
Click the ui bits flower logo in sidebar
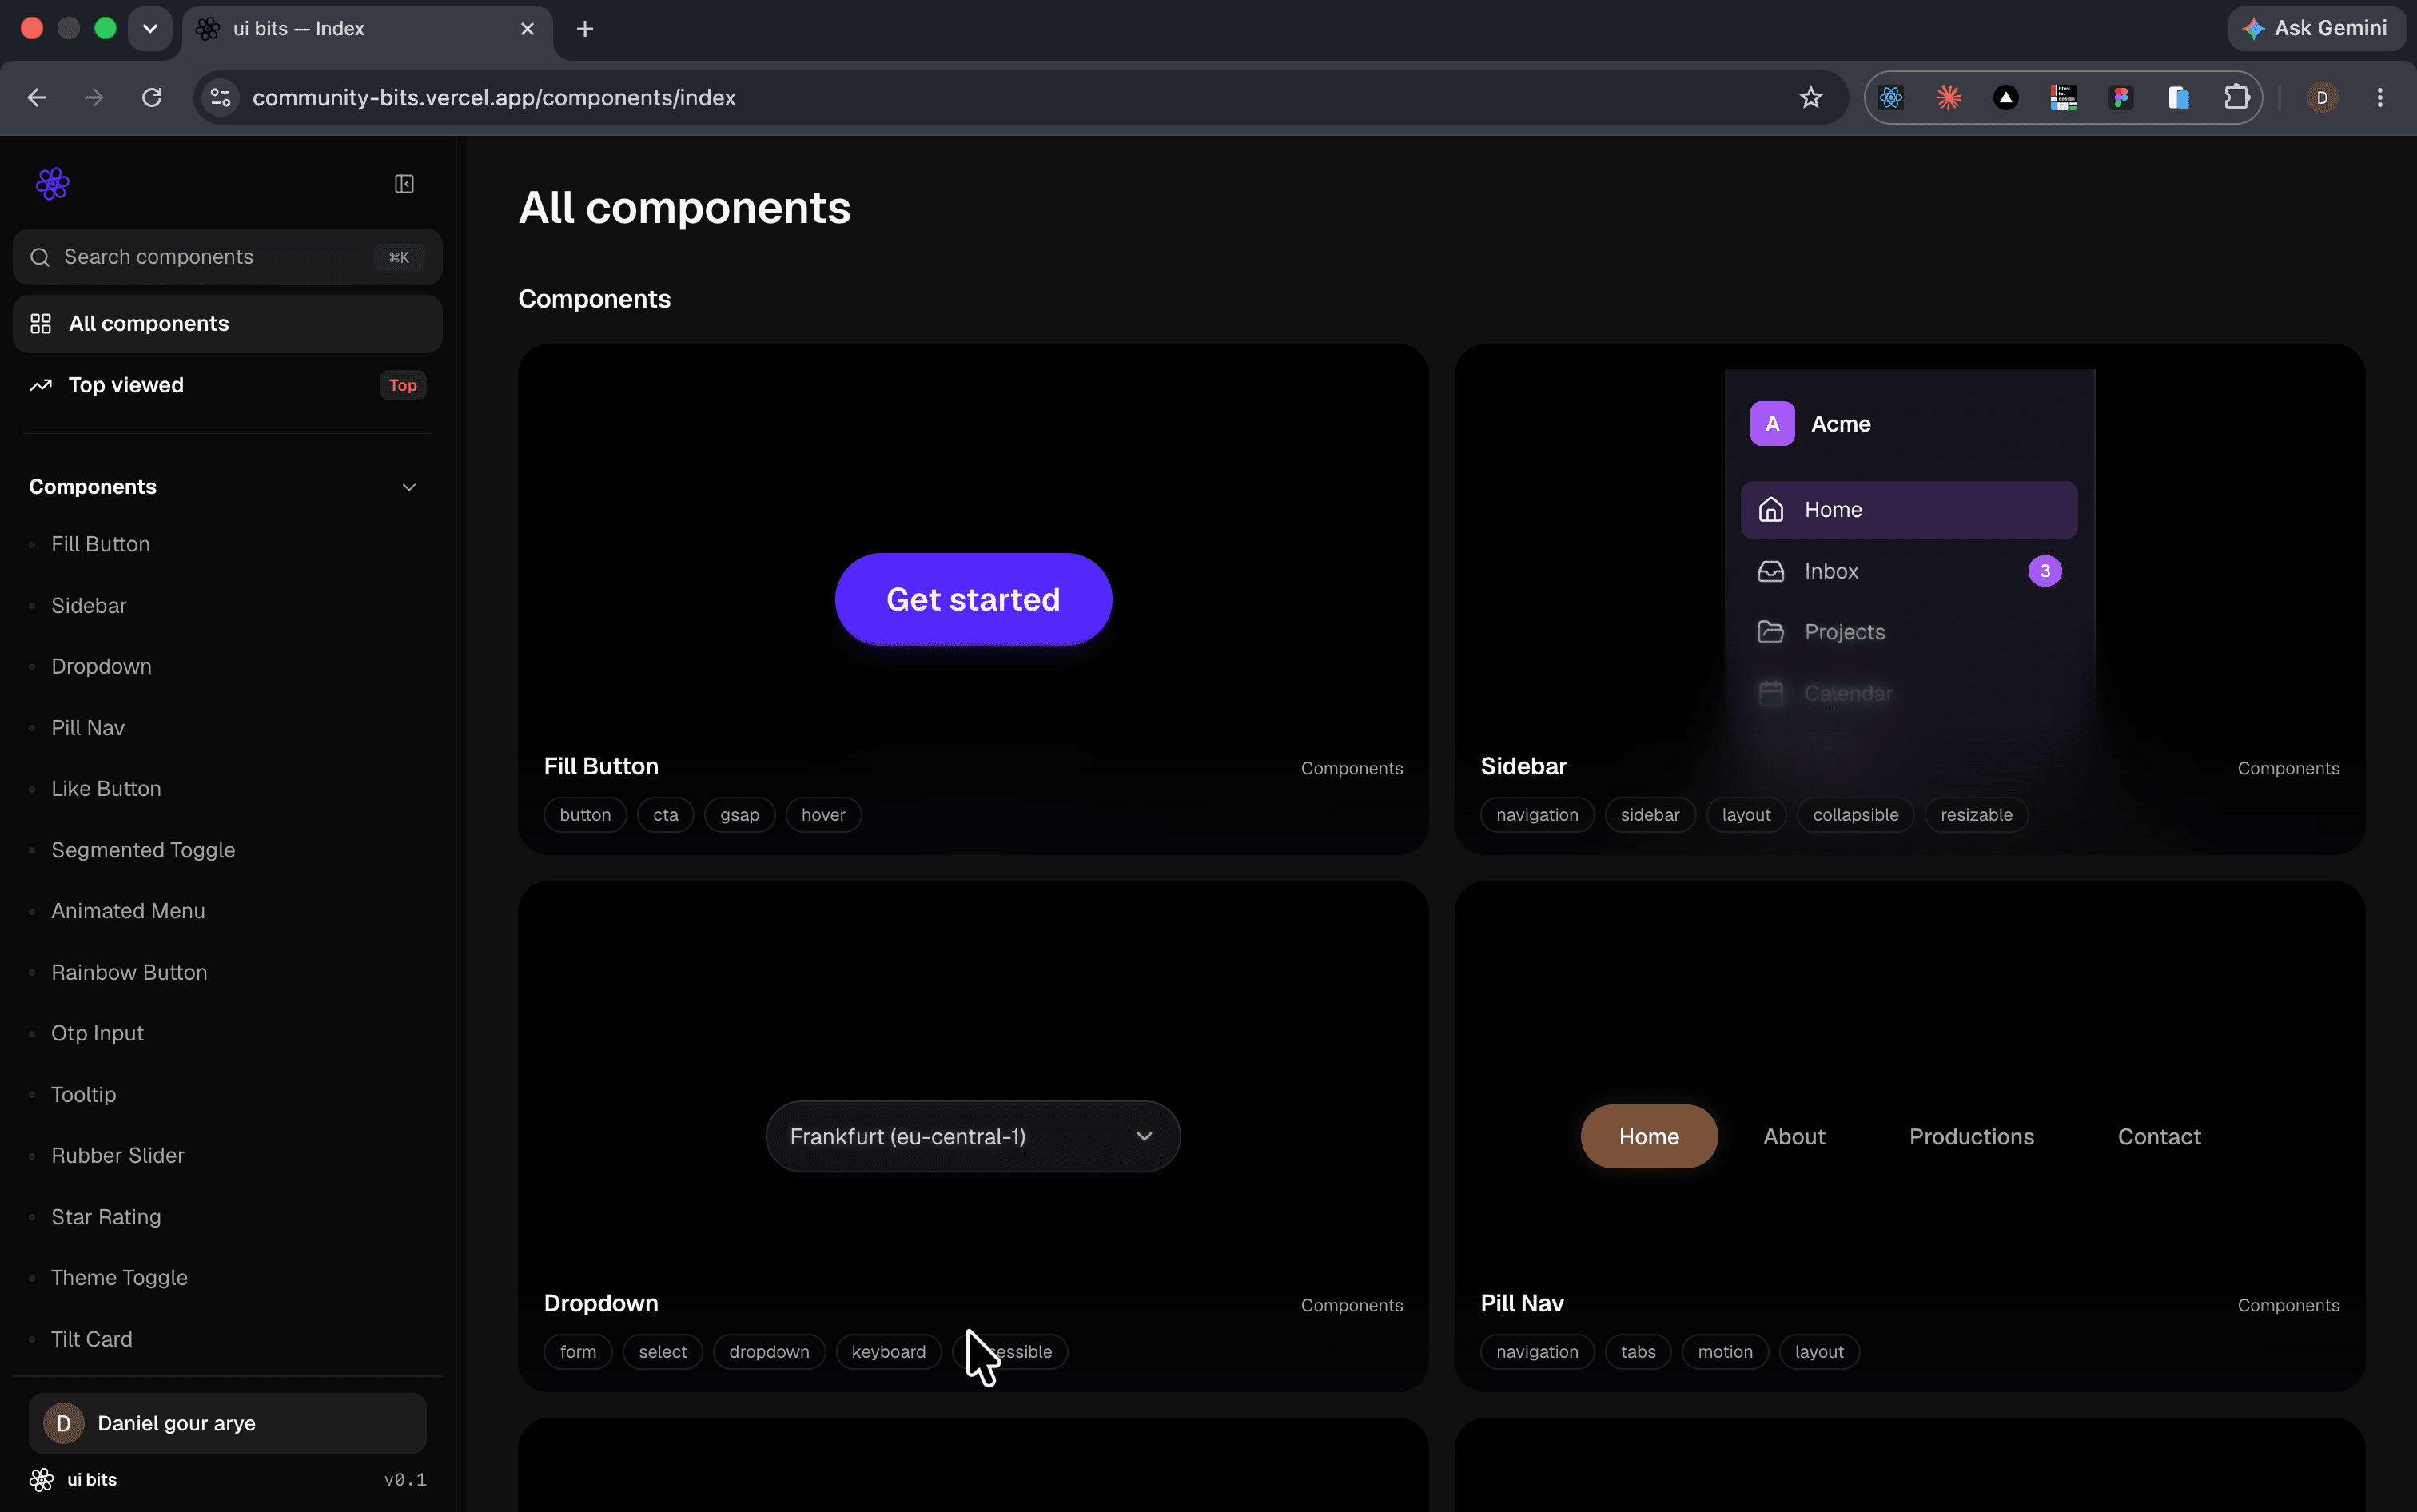tap(52, 184)
